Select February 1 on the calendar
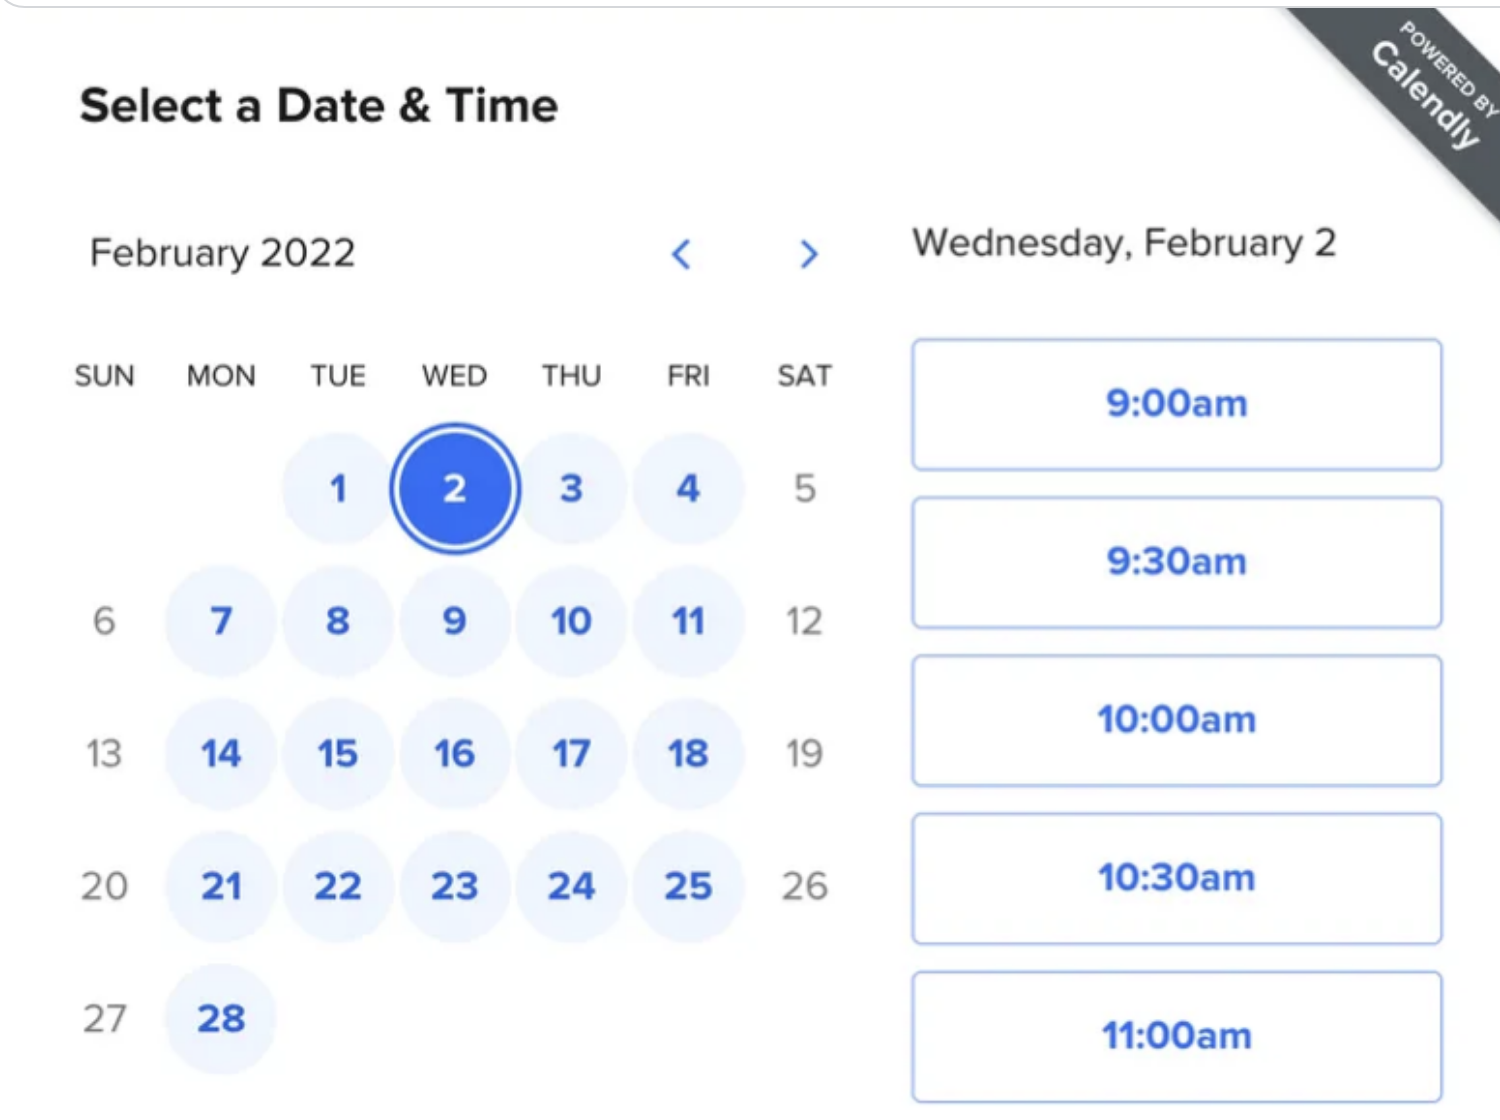Screen dimensions: 1500x1120 tap(338, 488)
